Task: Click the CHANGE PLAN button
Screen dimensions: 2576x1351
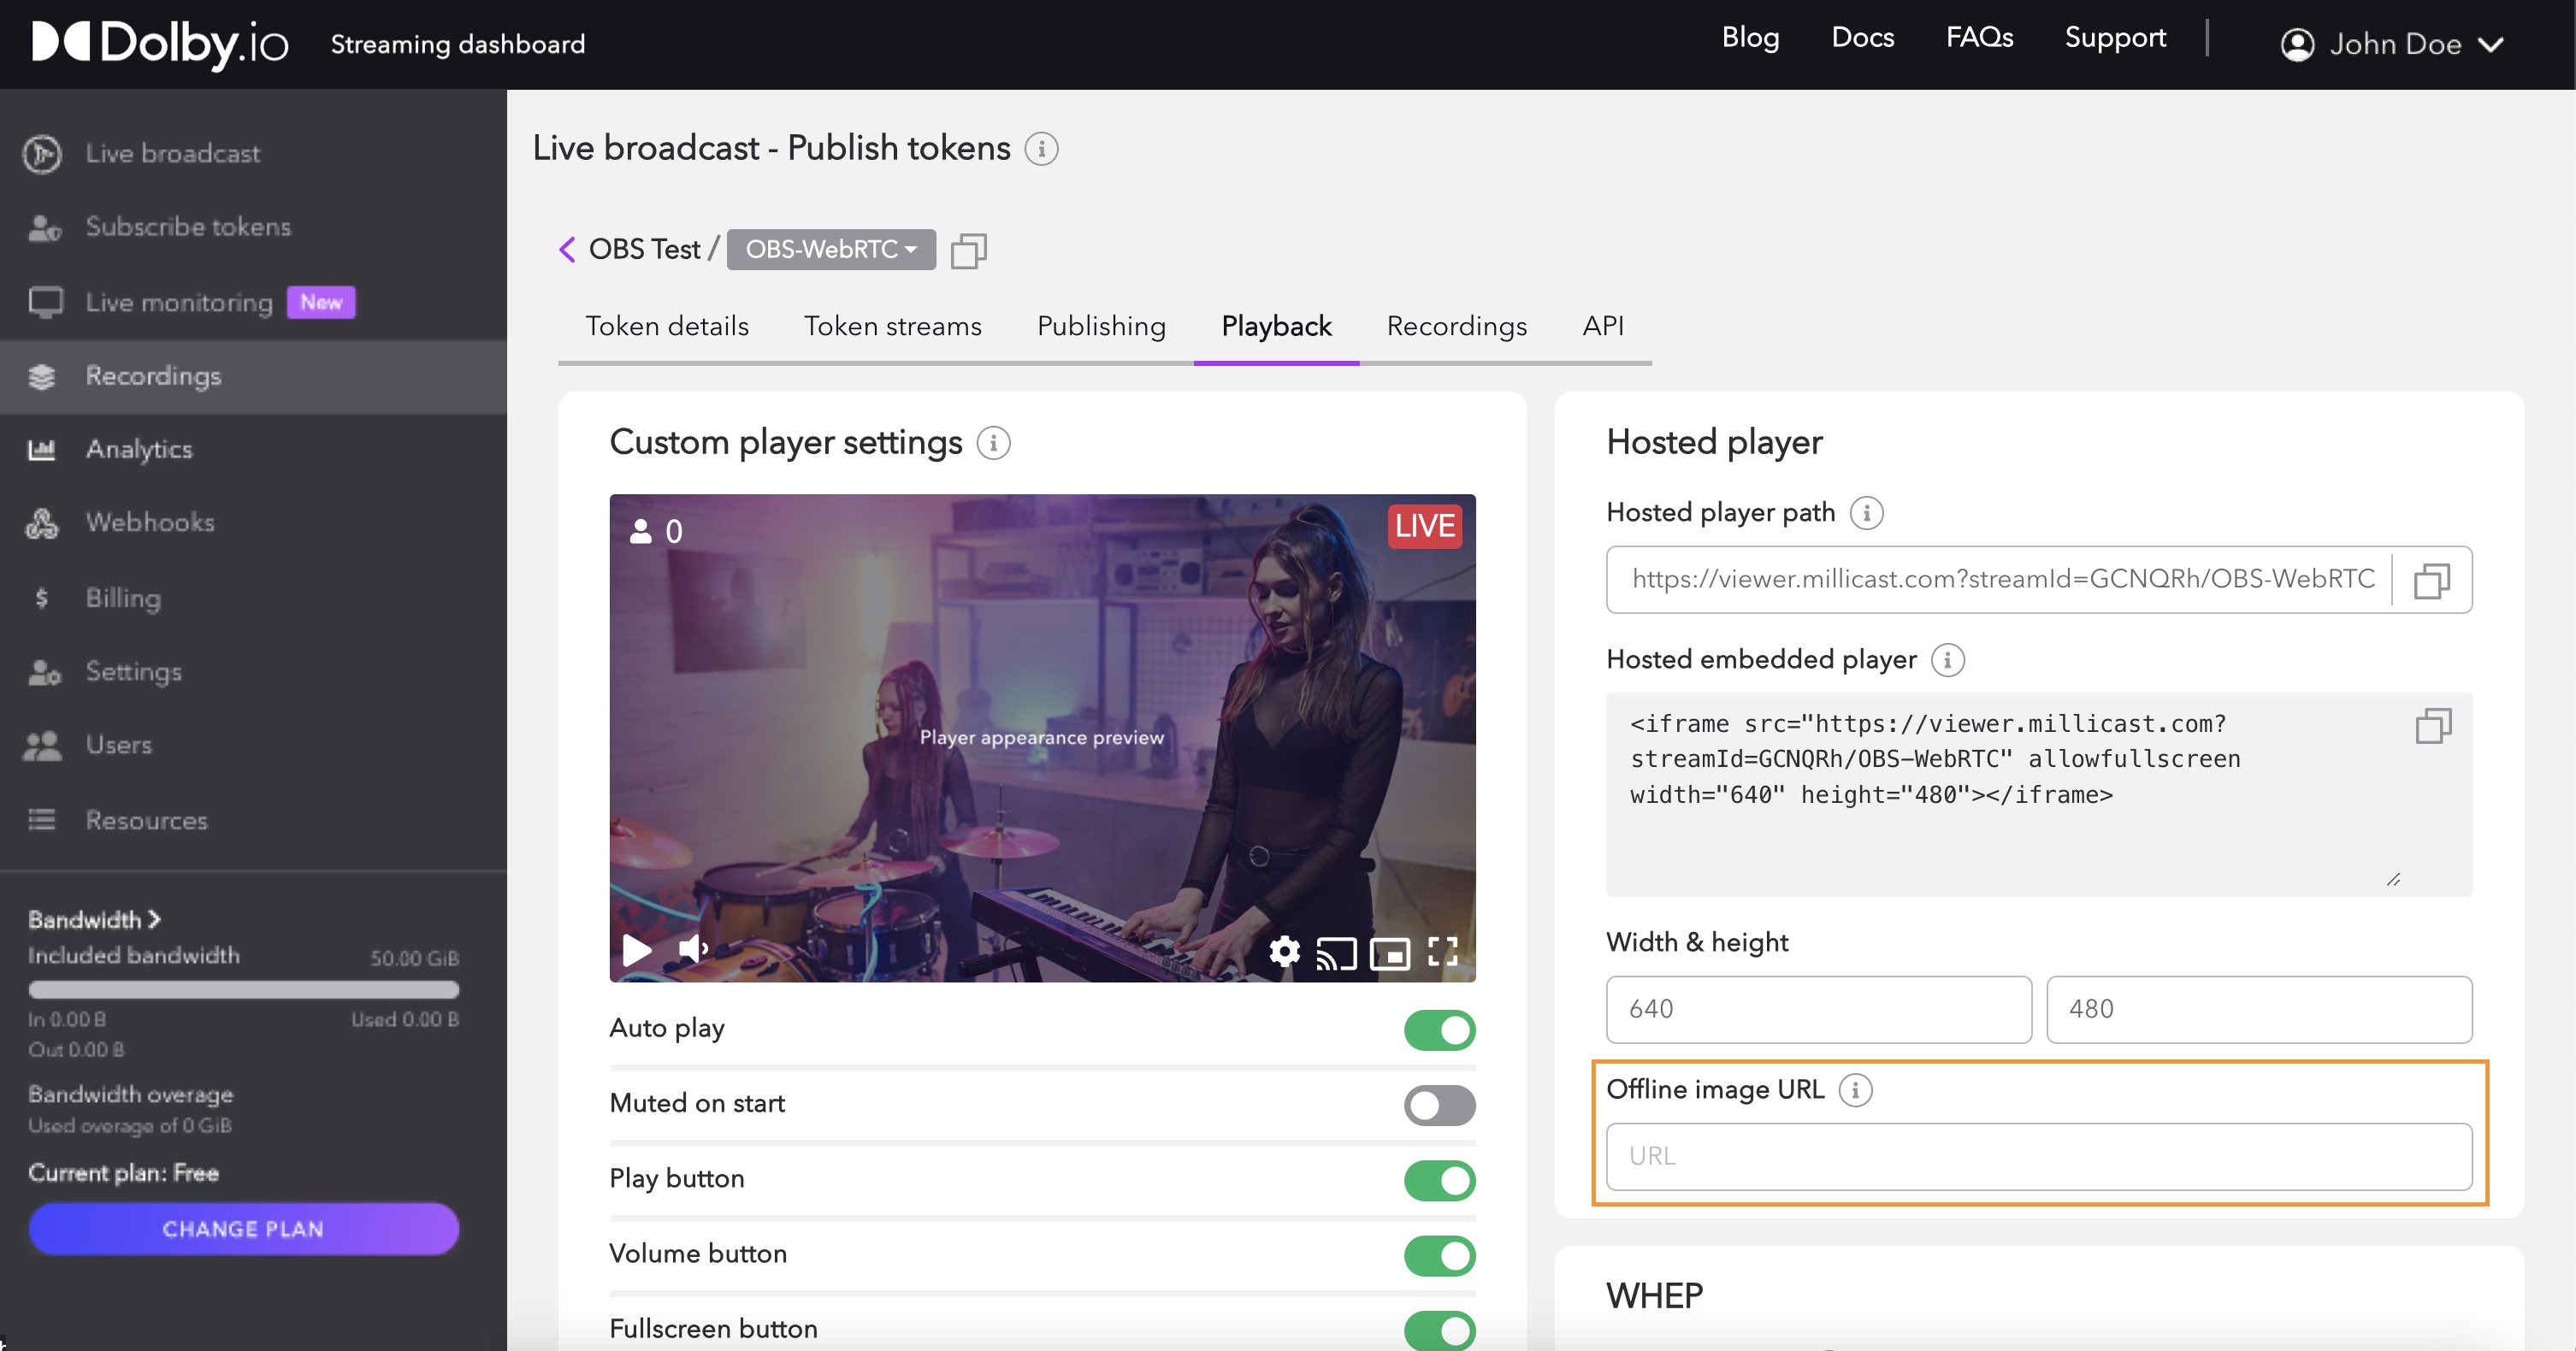Action: coord(243,1228)
